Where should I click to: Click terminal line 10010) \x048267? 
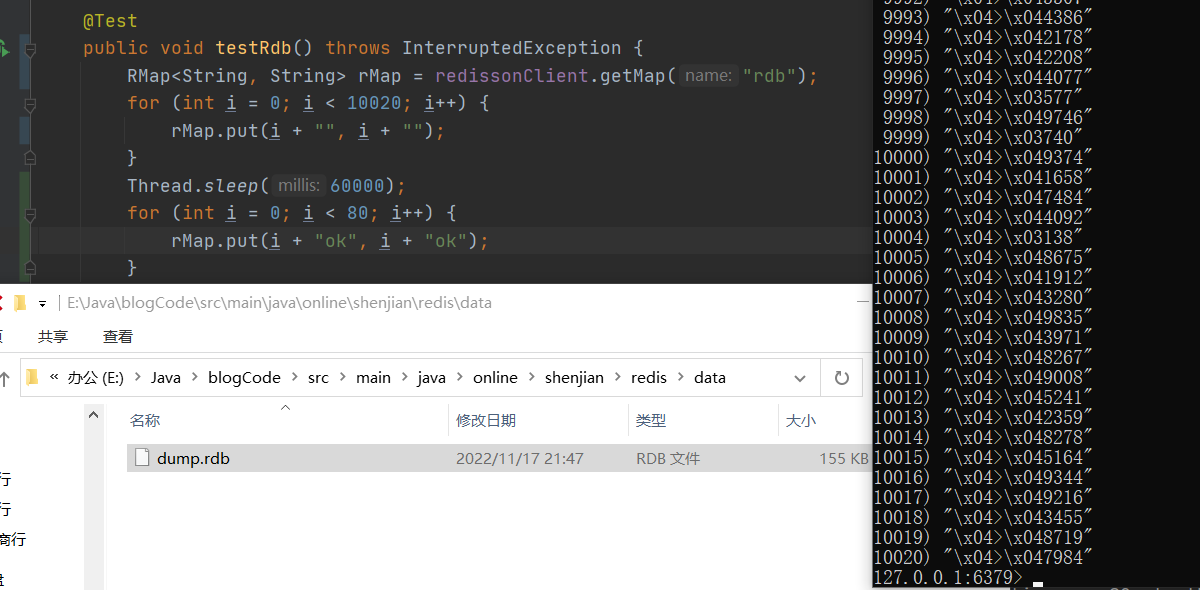coord(983,357)
